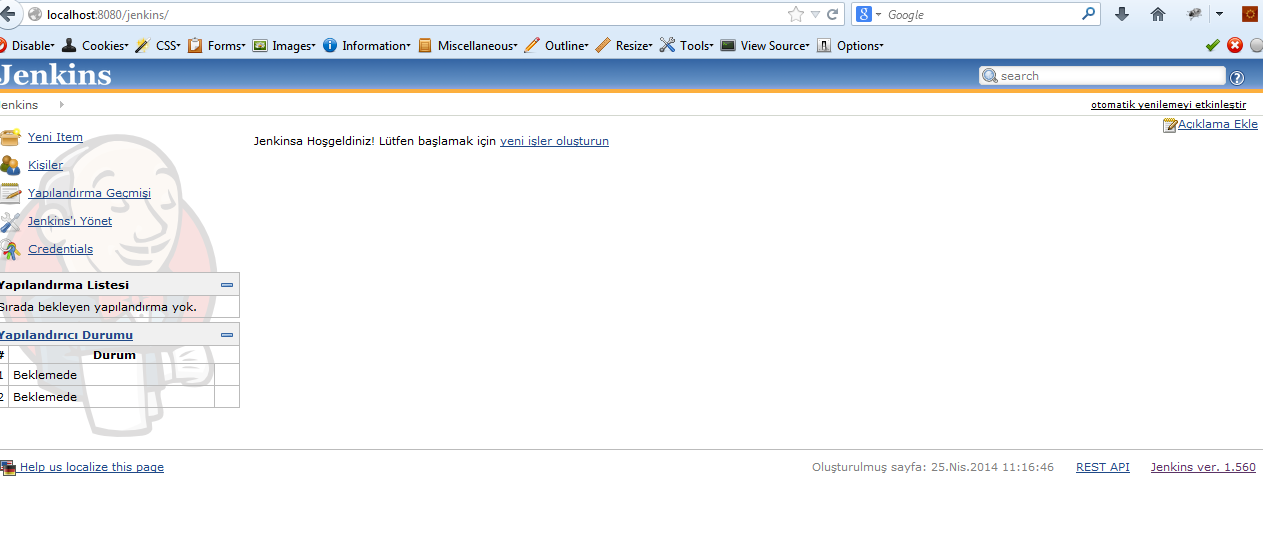Open the URL history dropdown arrow

point(815,14)
